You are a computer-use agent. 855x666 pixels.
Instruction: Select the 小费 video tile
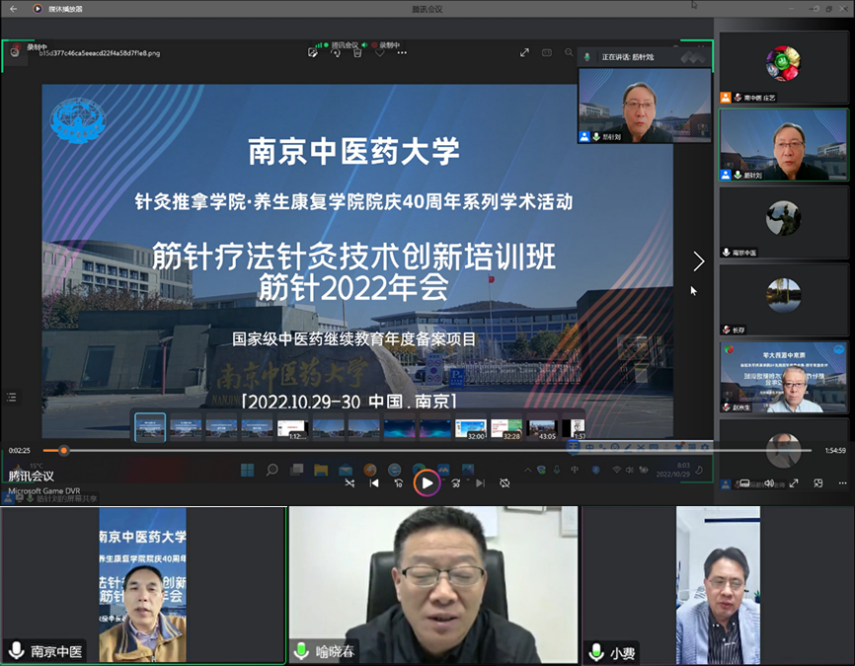click(718, 585)
